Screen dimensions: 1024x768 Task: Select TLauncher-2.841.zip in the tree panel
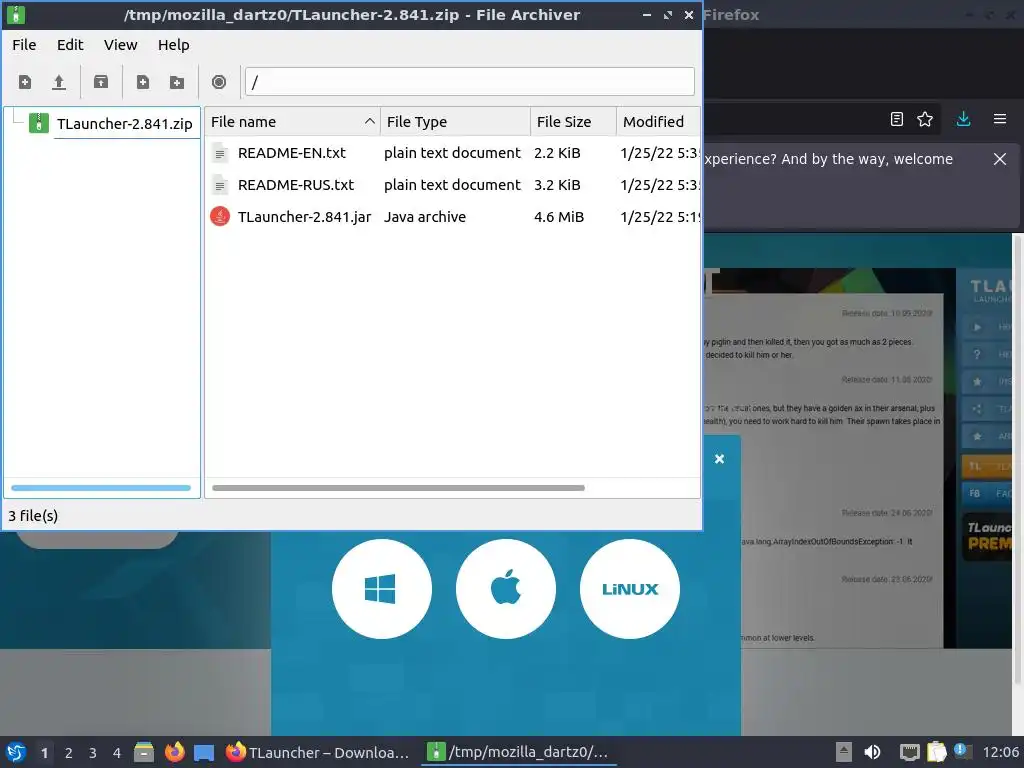coord(124,123)
